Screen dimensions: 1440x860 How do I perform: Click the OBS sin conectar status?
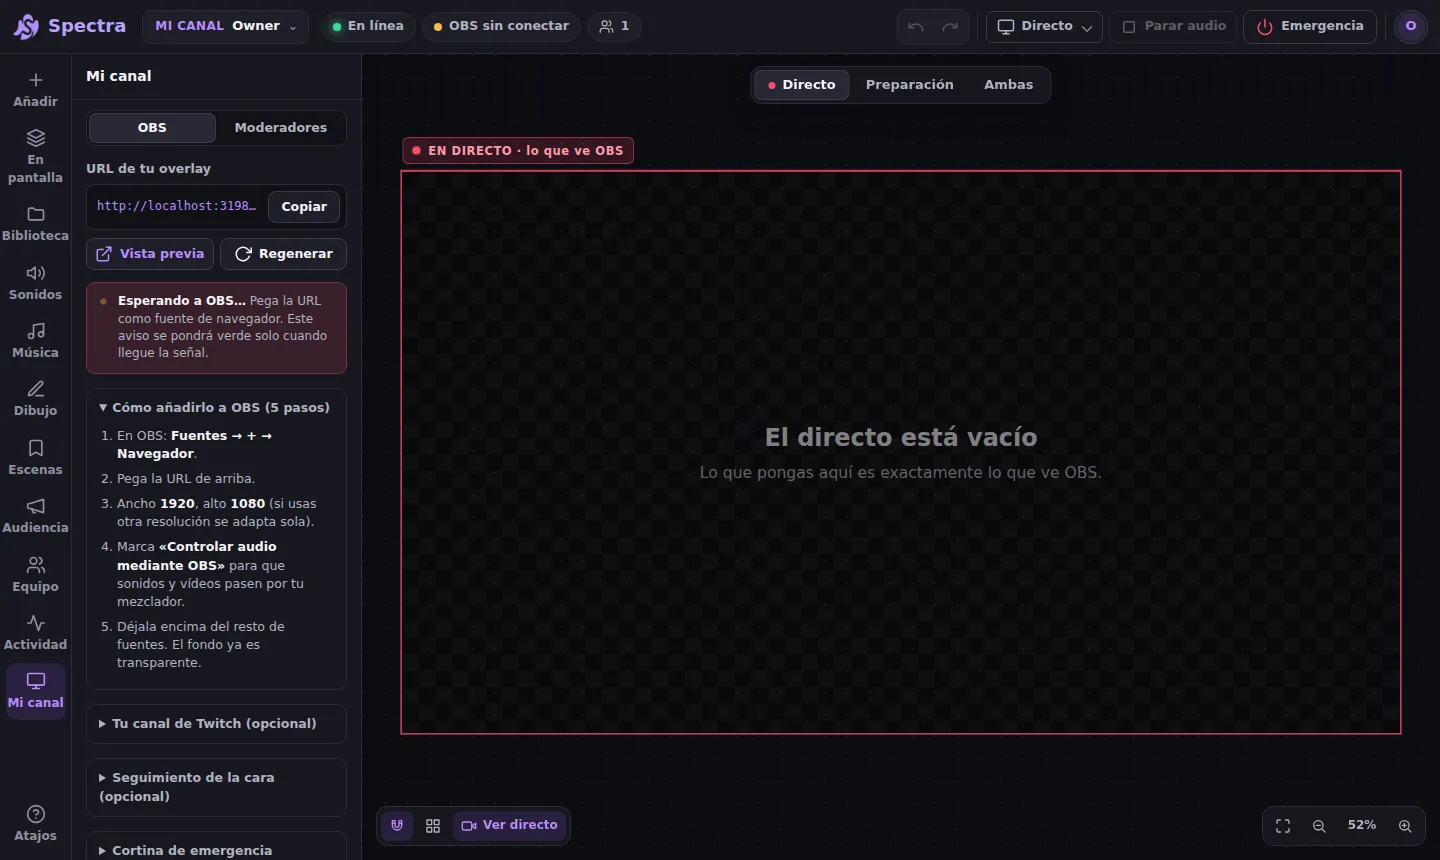coord(501,26)
